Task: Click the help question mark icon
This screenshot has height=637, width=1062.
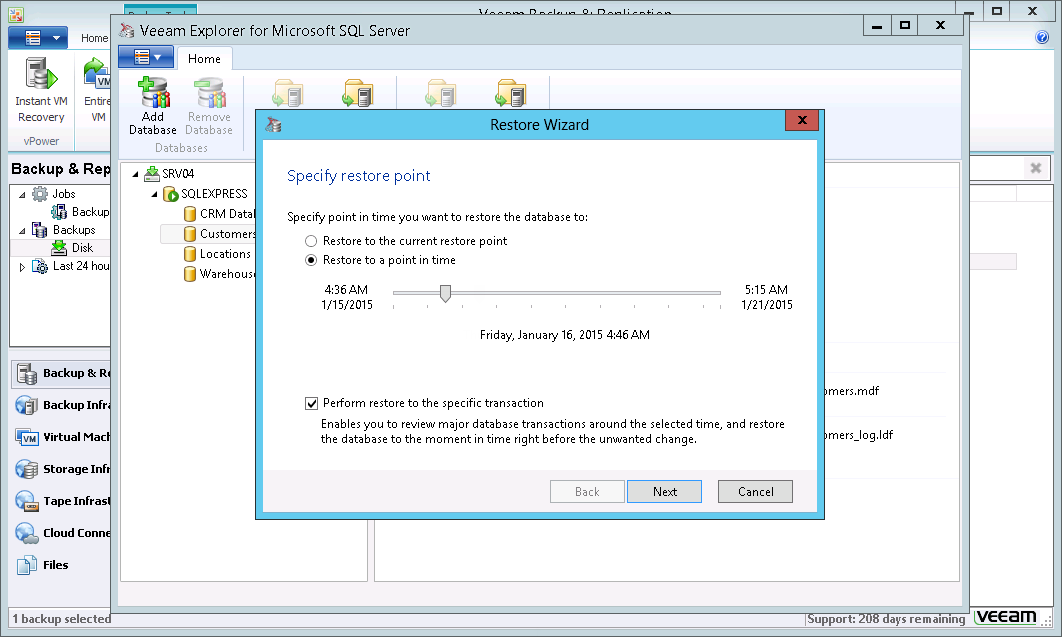Action: 1042,37
